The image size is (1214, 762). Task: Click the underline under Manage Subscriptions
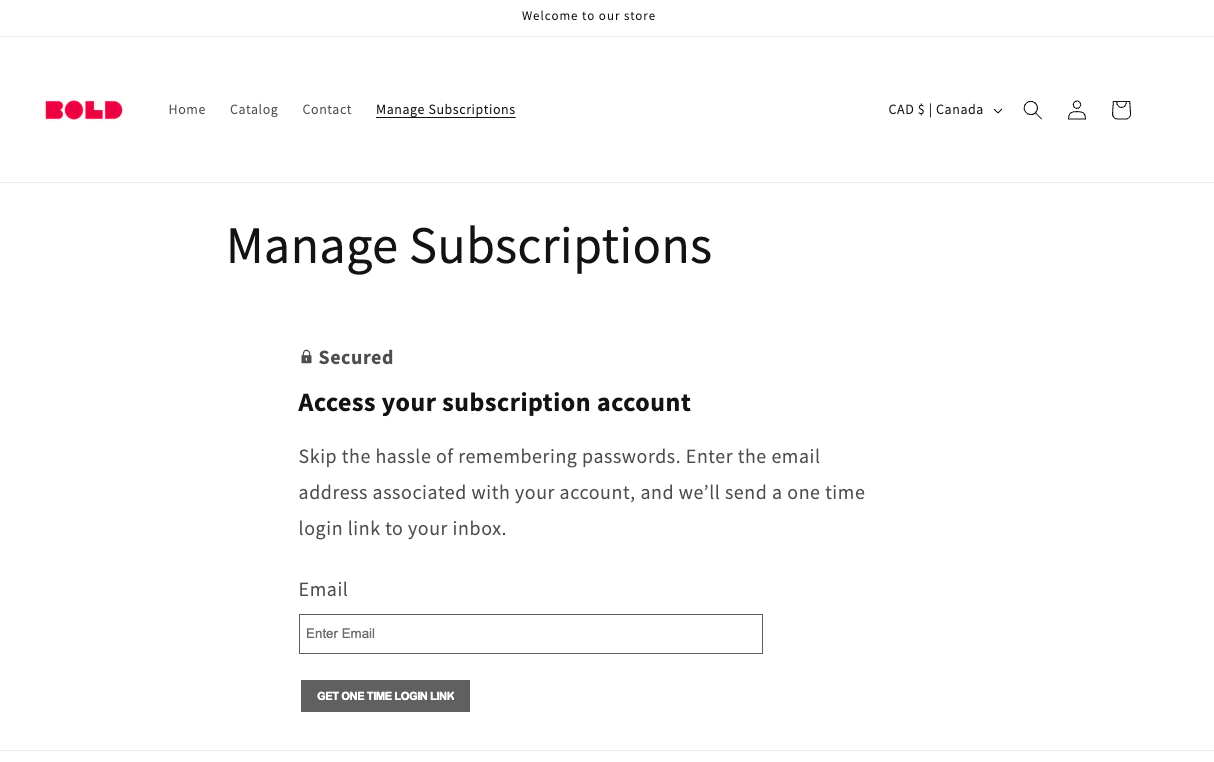point(445,120)
